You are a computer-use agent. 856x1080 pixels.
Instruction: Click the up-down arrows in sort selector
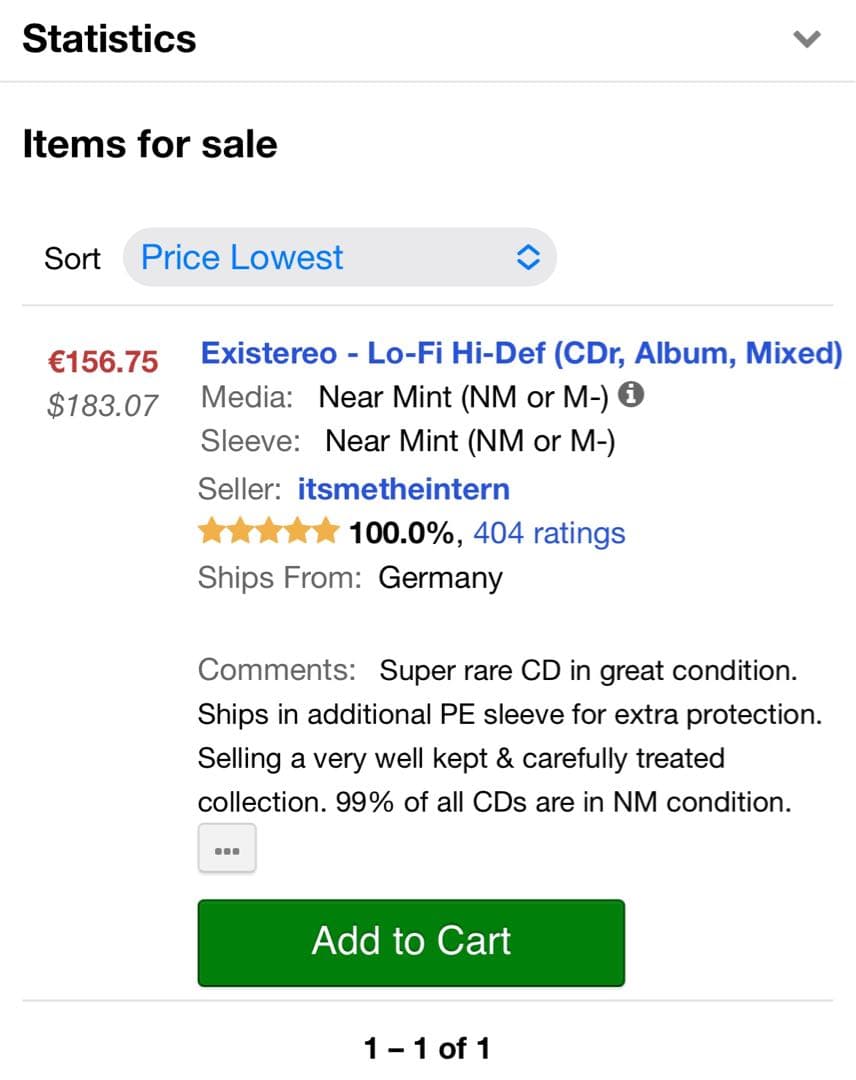click(x=527, y=258)
